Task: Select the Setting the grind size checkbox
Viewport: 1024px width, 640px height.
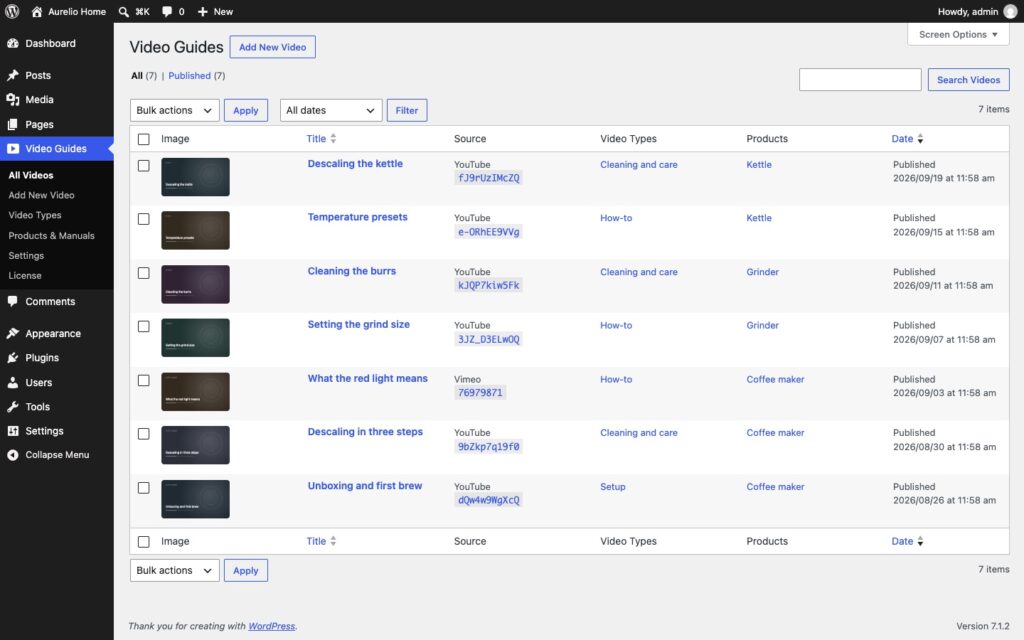Action: point(144,326)
